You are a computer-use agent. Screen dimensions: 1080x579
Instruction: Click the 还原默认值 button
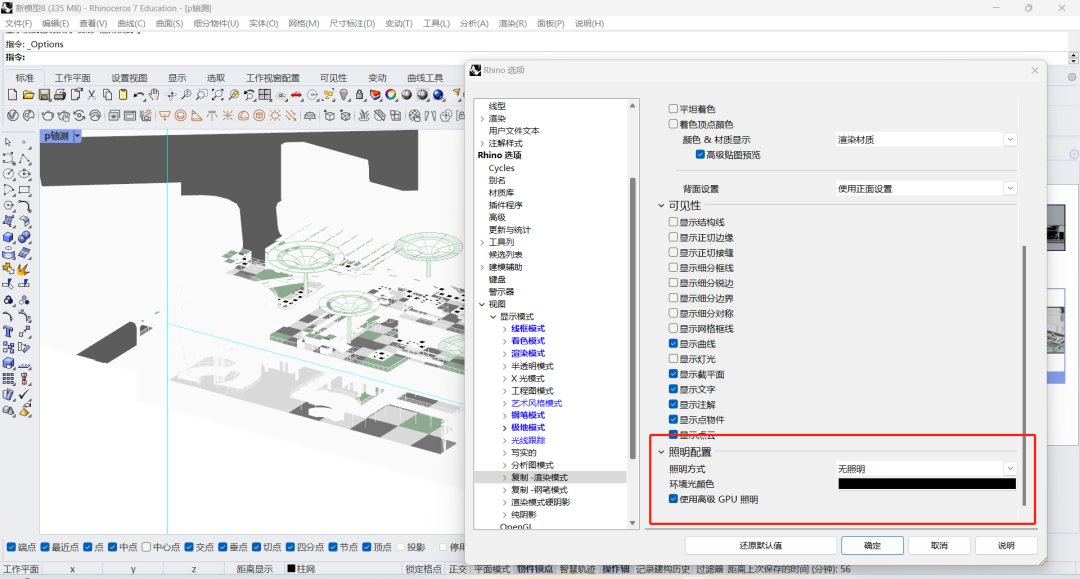tap(760, 545)
